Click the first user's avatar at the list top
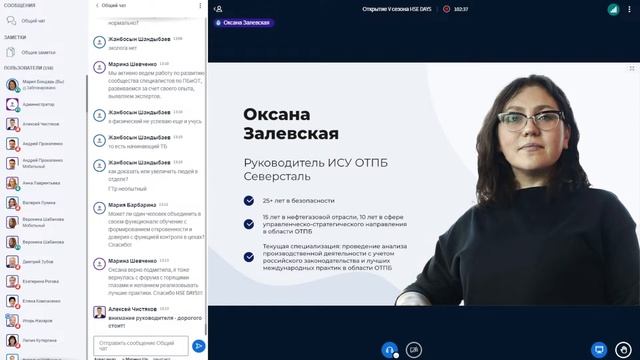This screenshot has height=360, width=640. [12, 85]
